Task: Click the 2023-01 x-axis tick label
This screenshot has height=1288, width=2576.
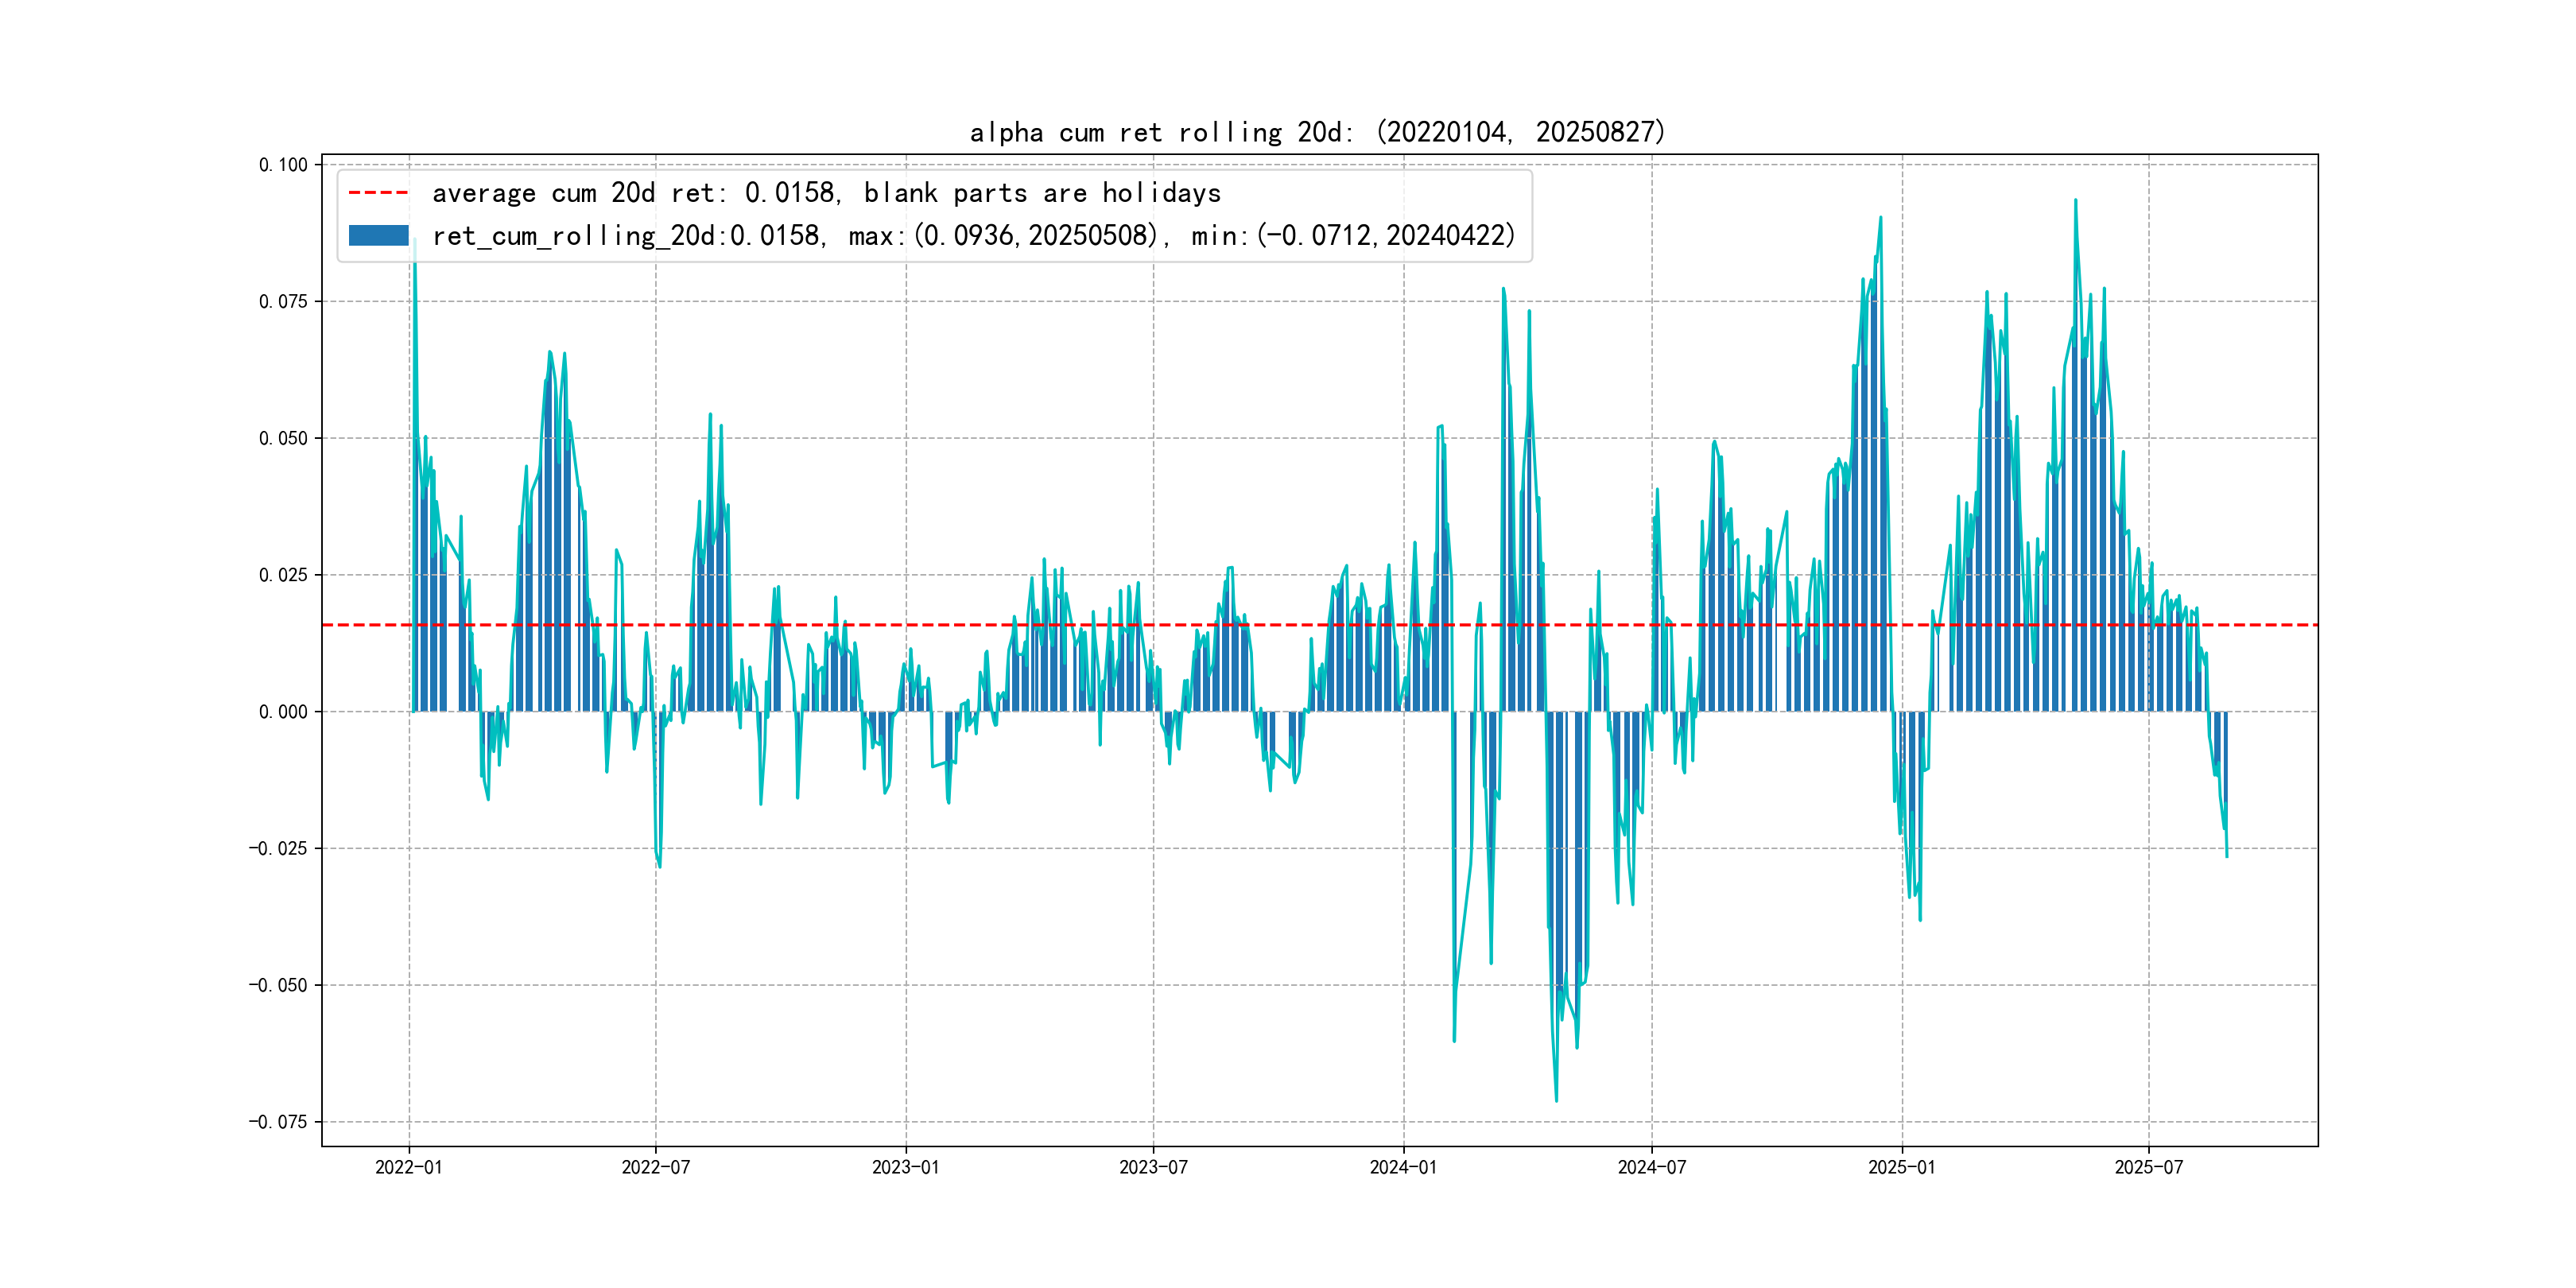Action: 905,1167
